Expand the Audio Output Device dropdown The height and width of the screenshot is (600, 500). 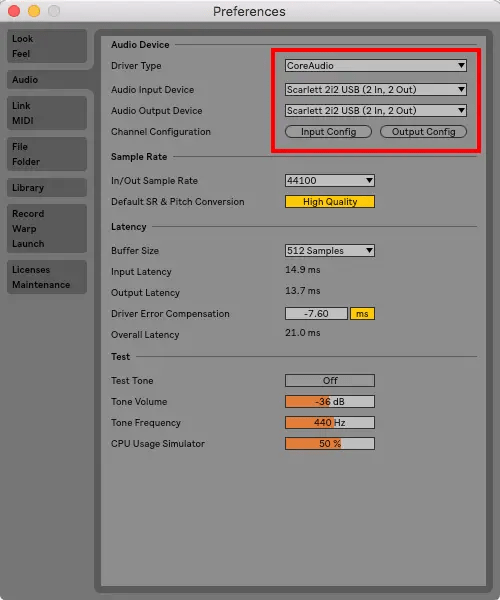[x=376, y=111]
